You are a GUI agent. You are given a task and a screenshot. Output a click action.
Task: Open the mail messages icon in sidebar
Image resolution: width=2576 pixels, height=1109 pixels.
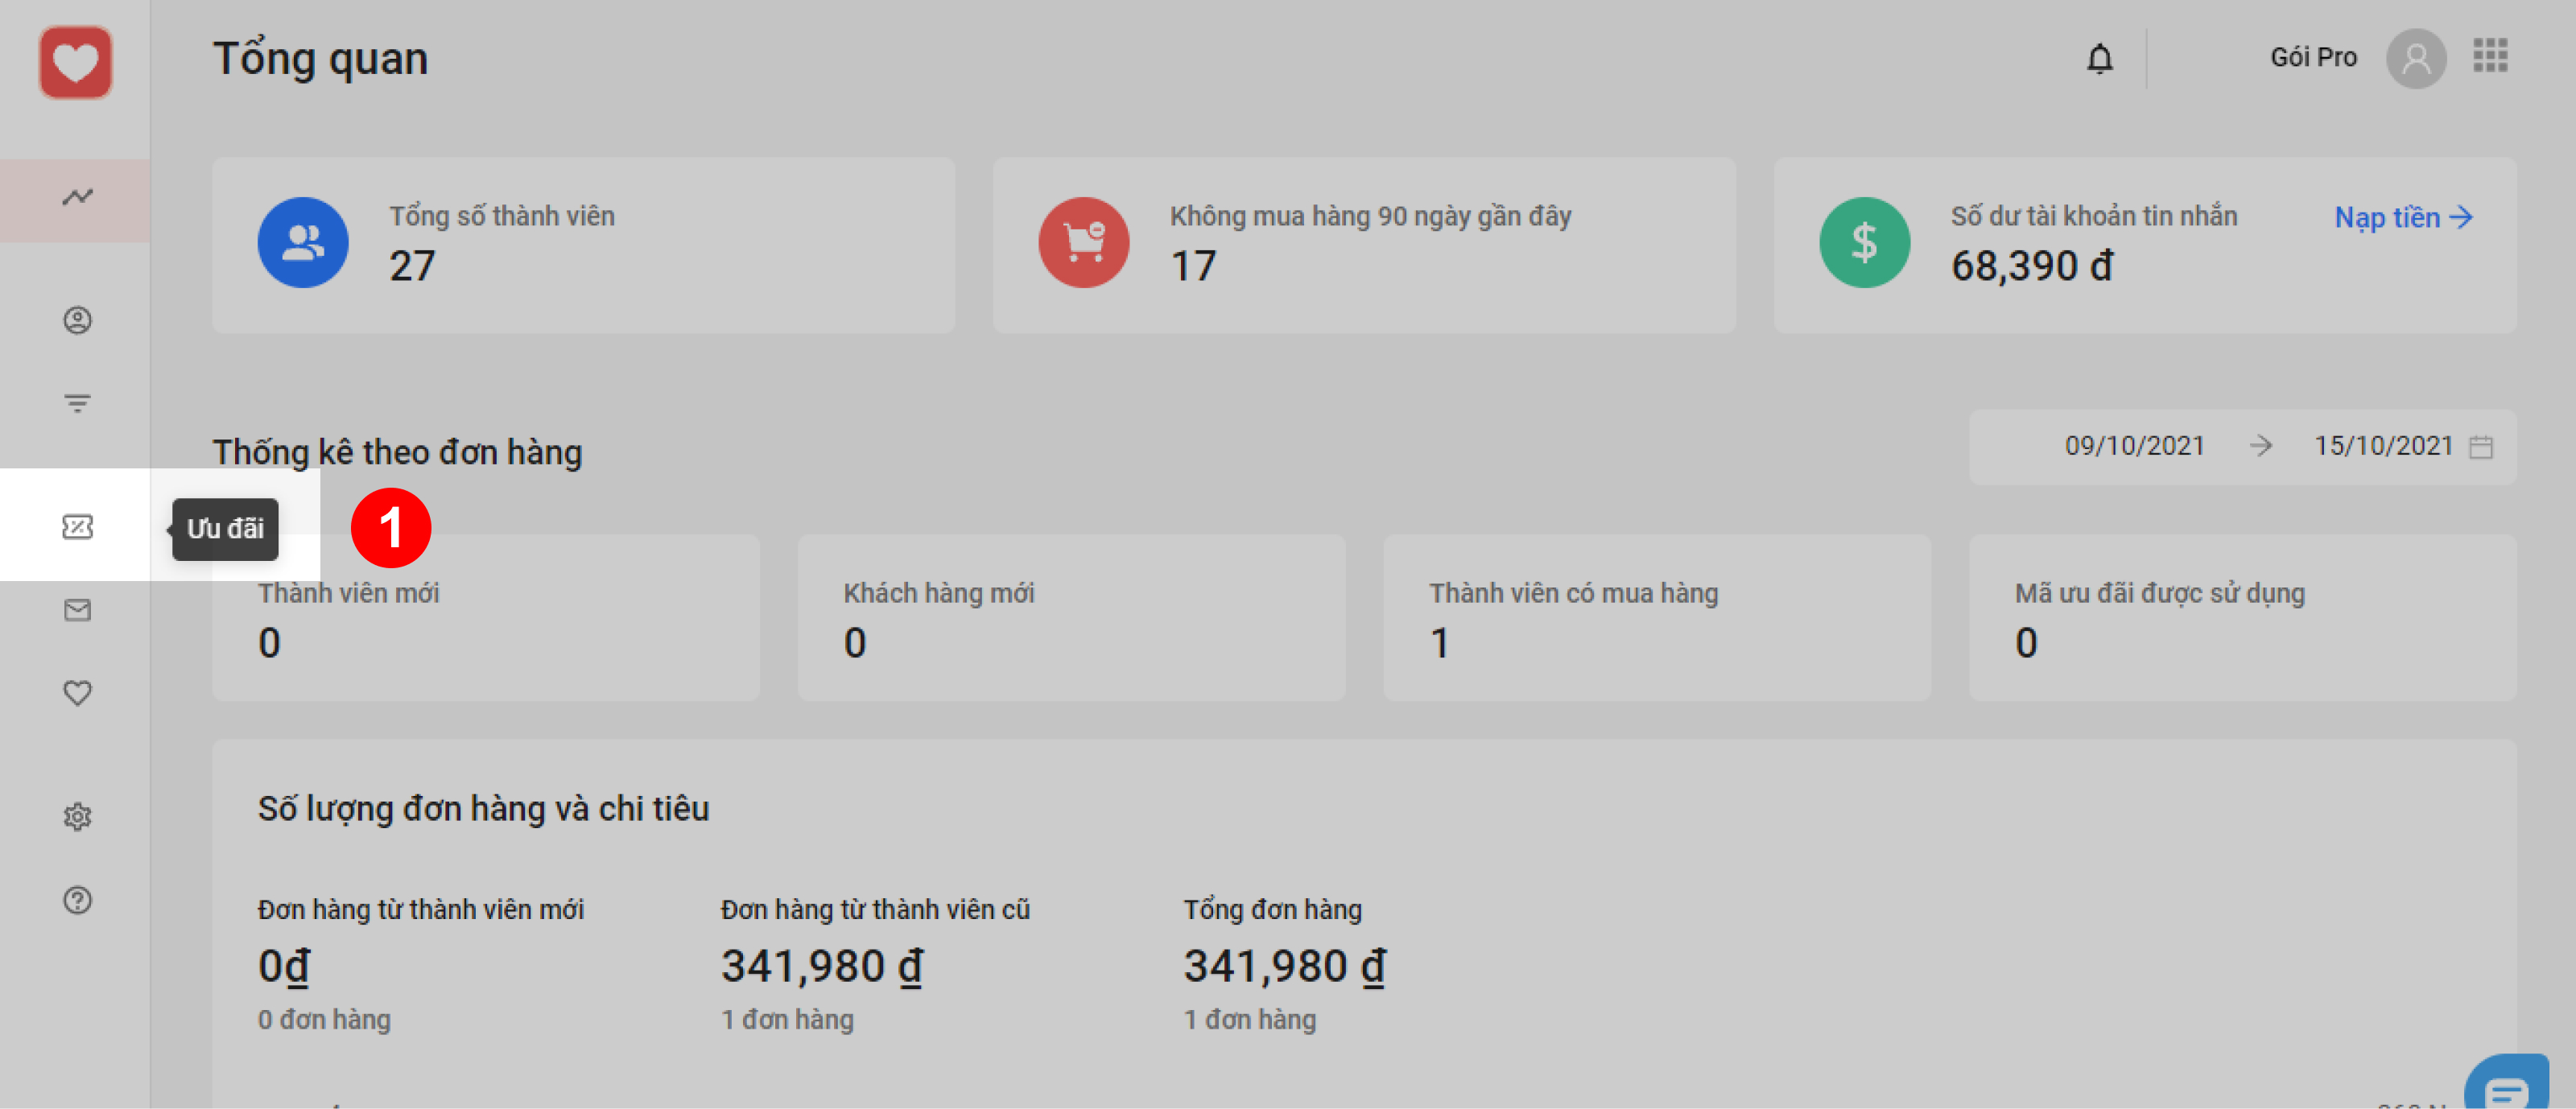(x=77, y=610)
